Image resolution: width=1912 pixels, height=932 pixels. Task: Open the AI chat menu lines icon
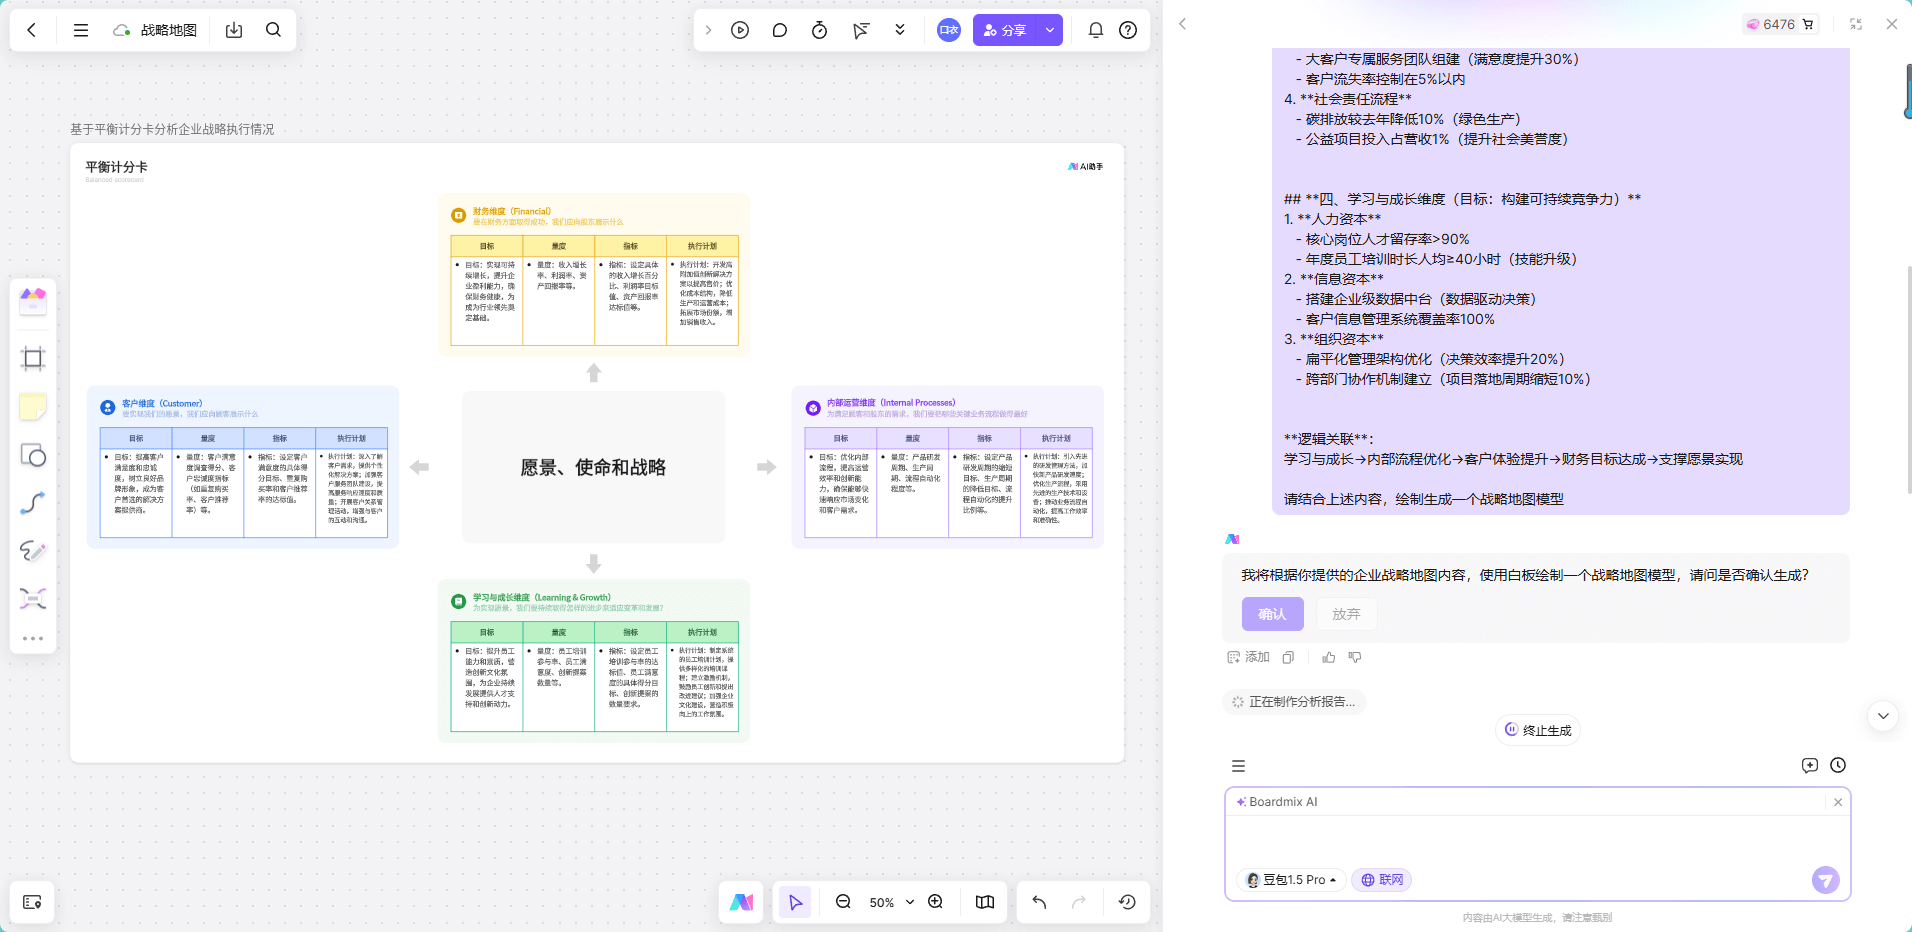1238,766
